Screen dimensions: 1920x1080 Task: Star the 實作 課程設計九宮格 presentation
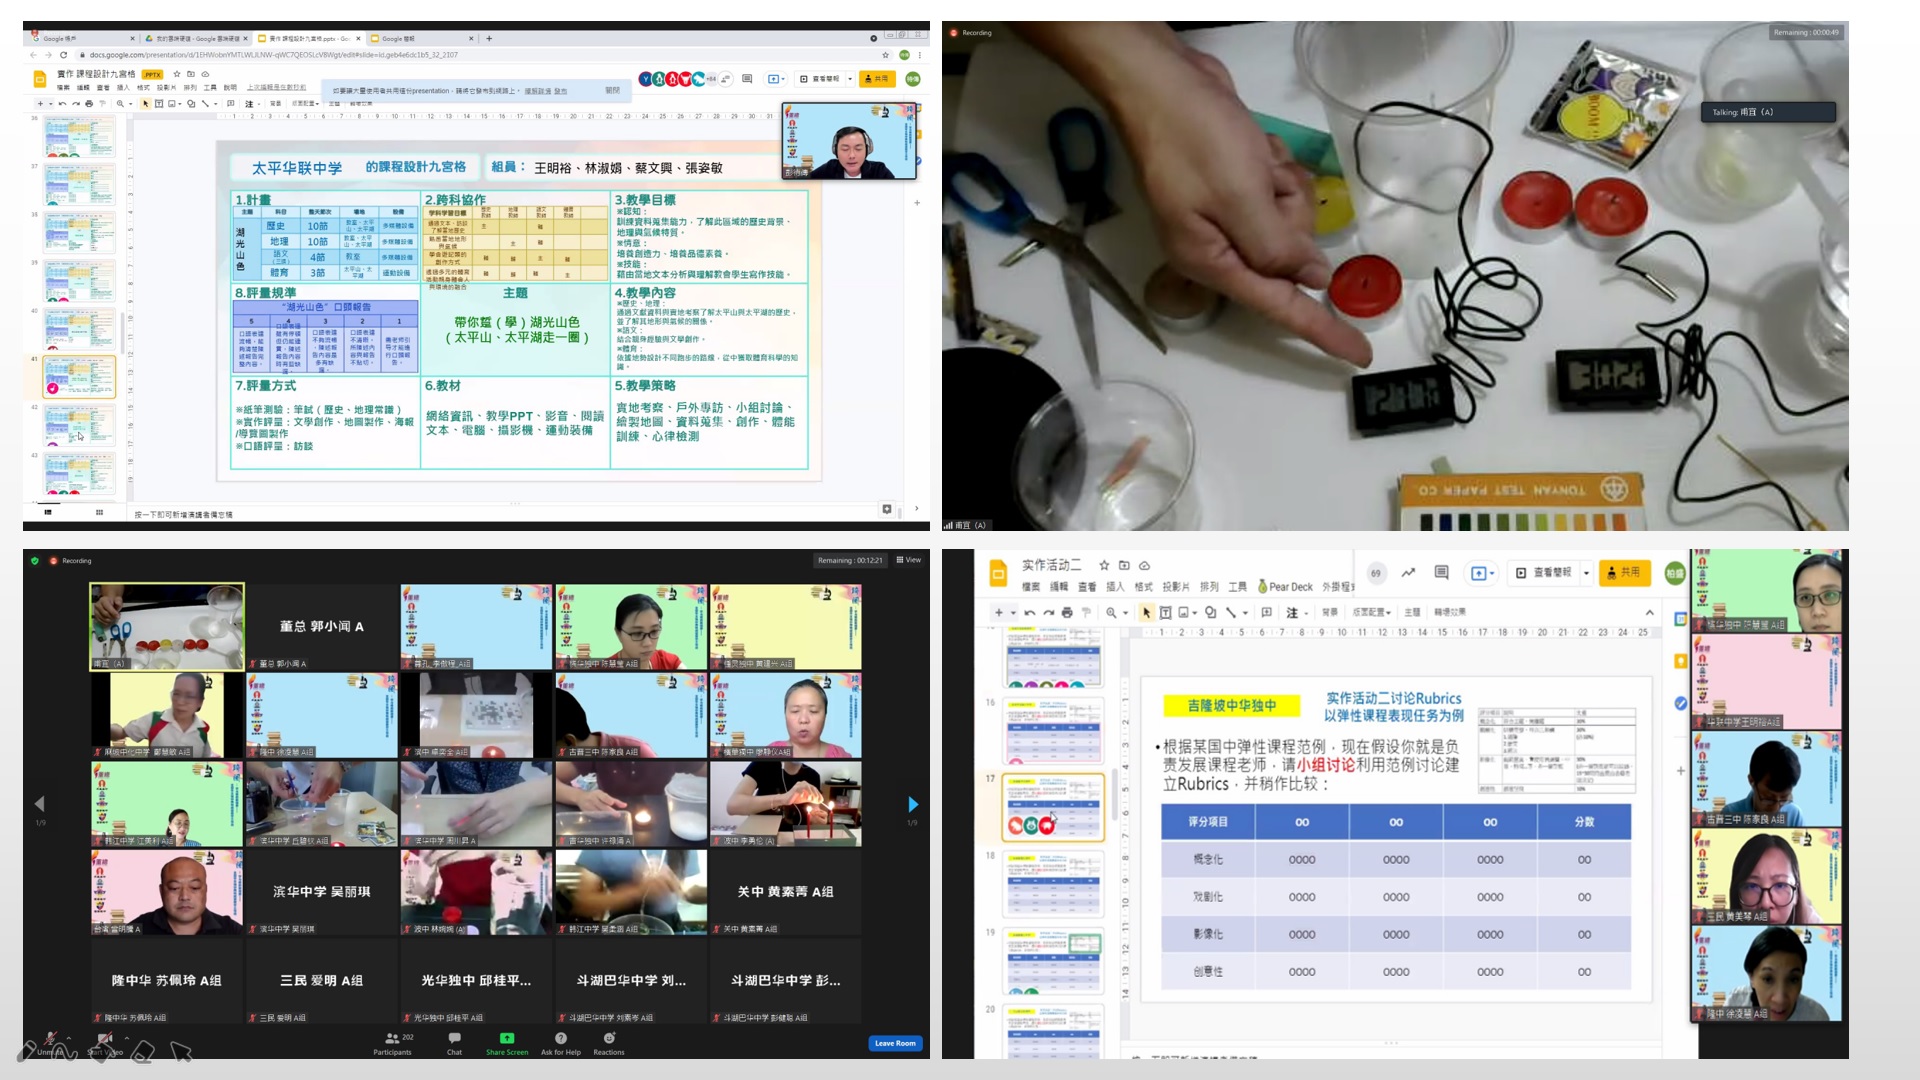click(177, 74)
